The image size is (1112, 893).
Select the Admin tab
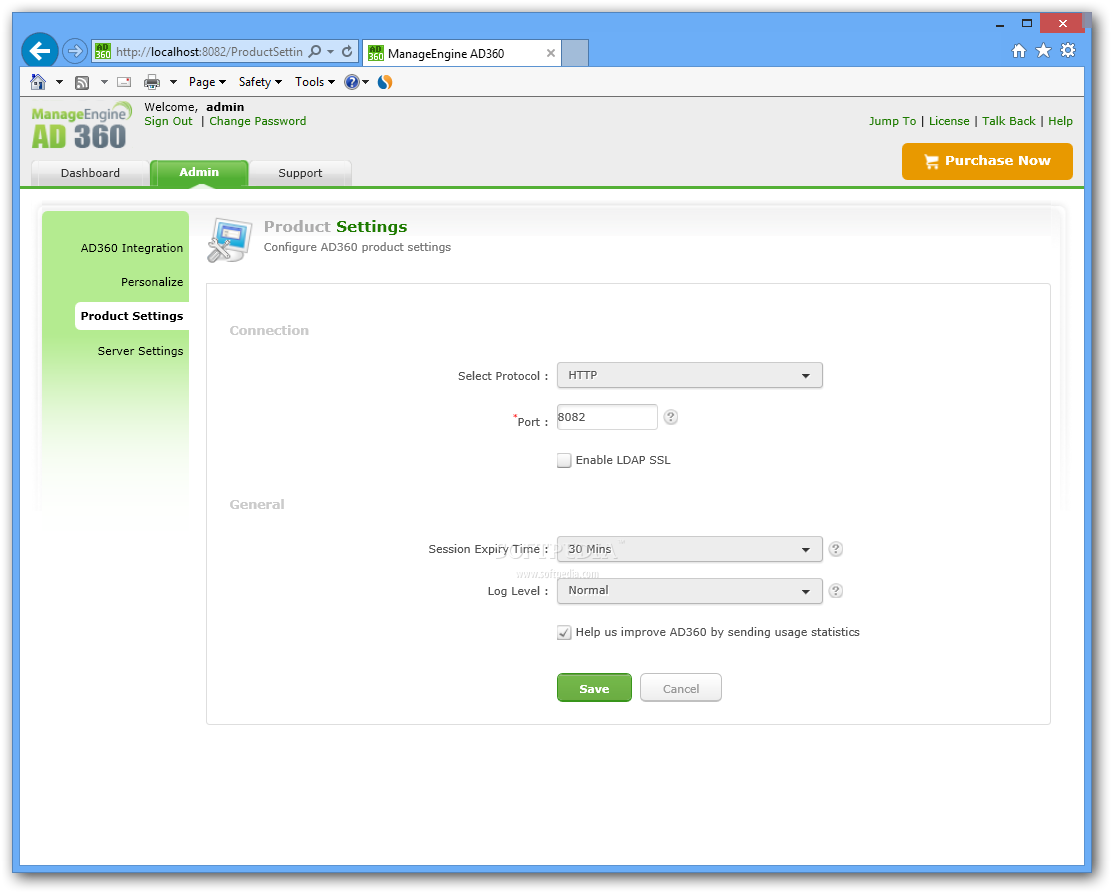coord(199,172)
